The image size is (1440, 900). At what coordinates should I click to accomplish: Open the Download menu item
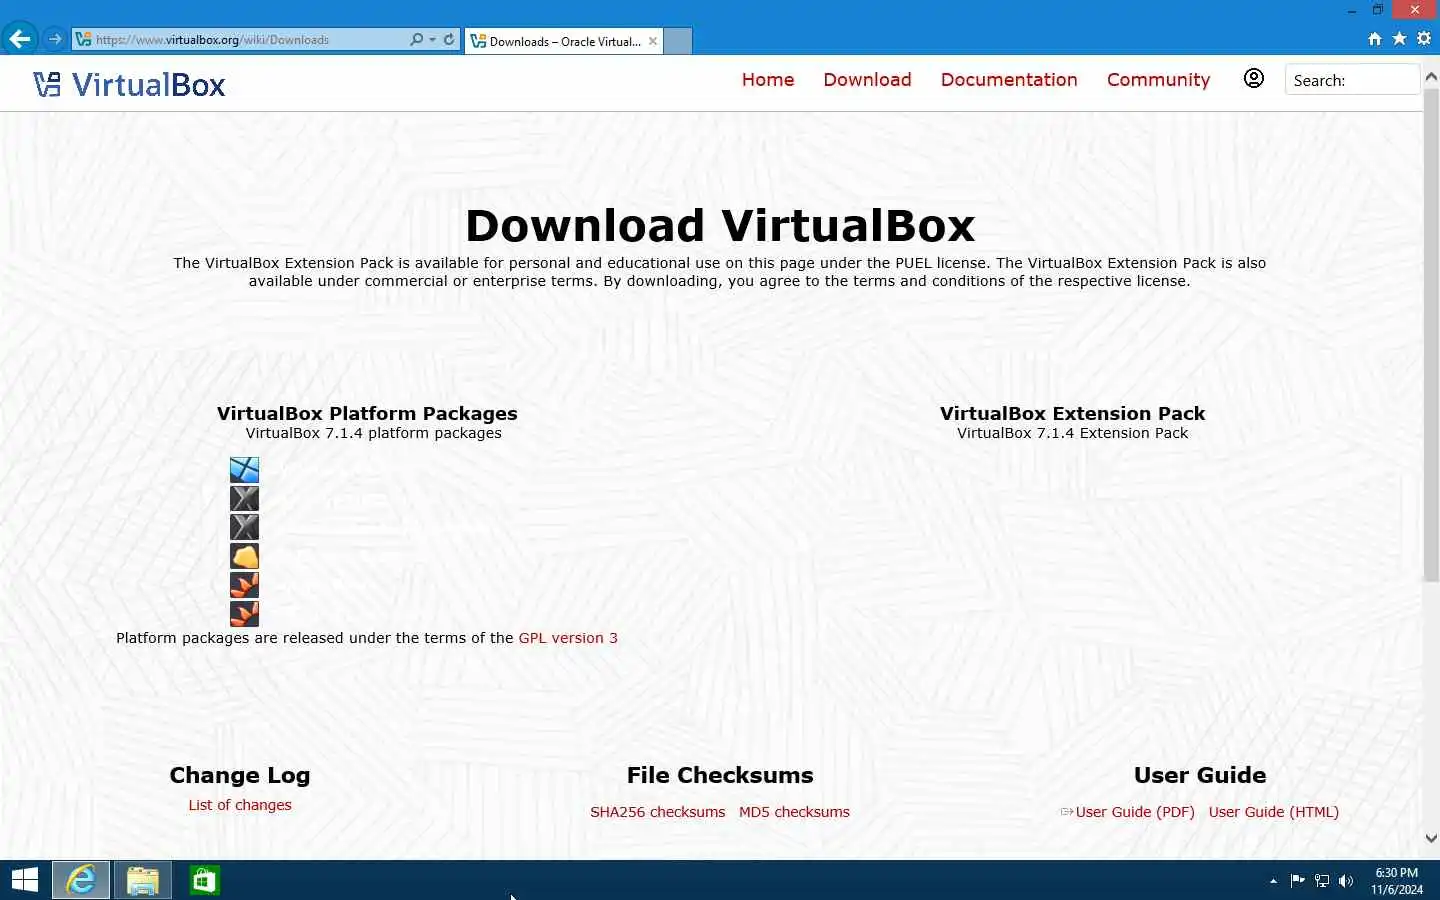(867, 80)
